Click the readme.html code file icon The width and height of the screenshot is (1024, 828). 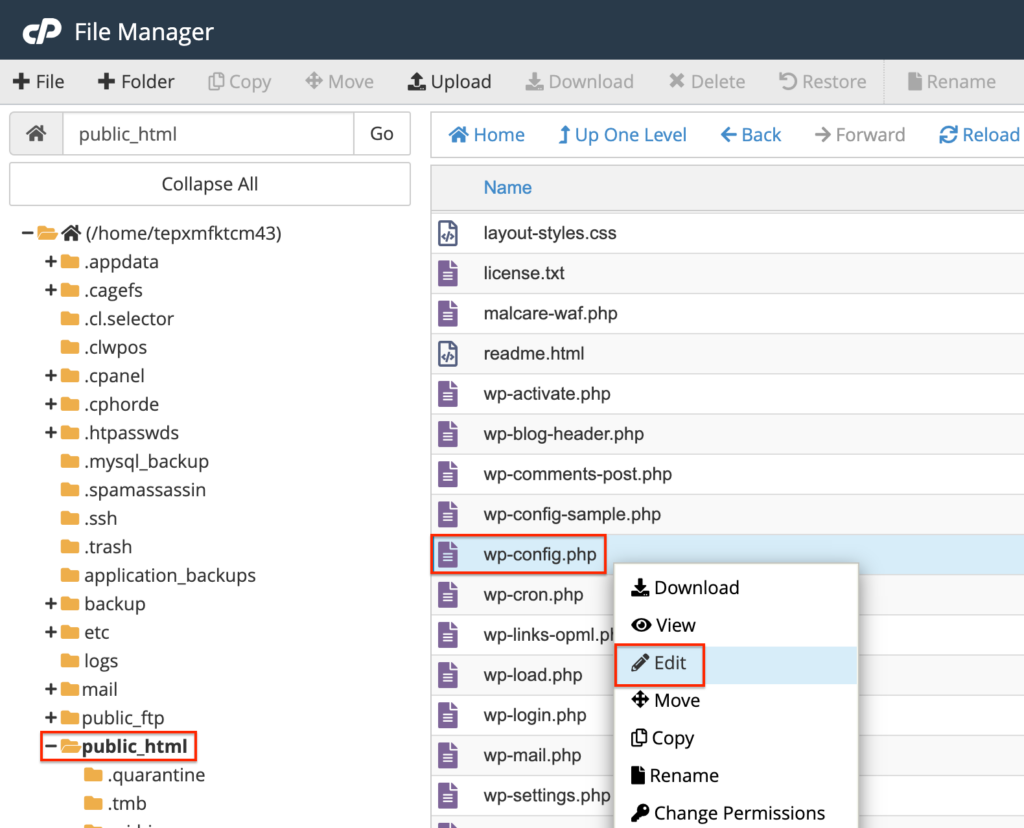coord(448,353)
